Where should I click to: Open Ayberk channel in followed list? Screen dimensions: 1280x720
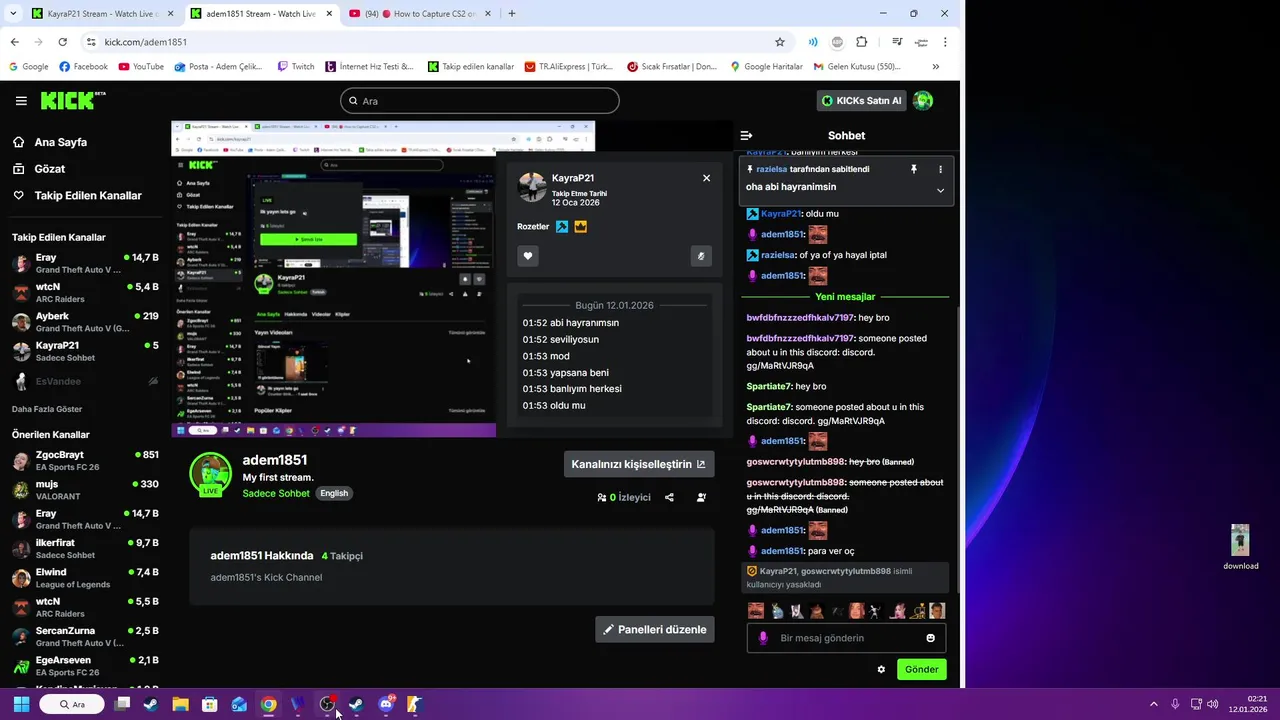pyautogui.click(x=85, y=322)
